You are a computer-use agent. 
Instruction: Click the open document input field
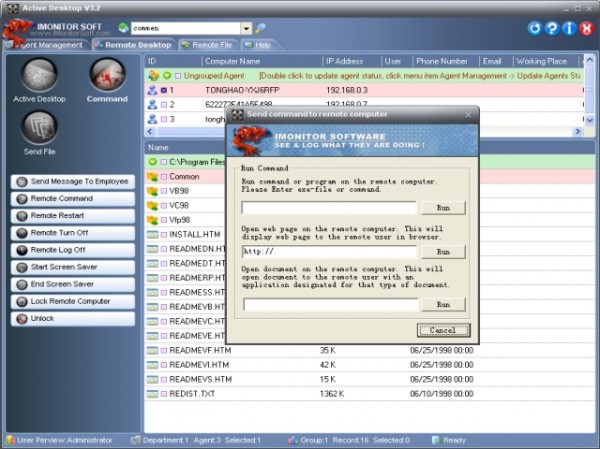330,305
